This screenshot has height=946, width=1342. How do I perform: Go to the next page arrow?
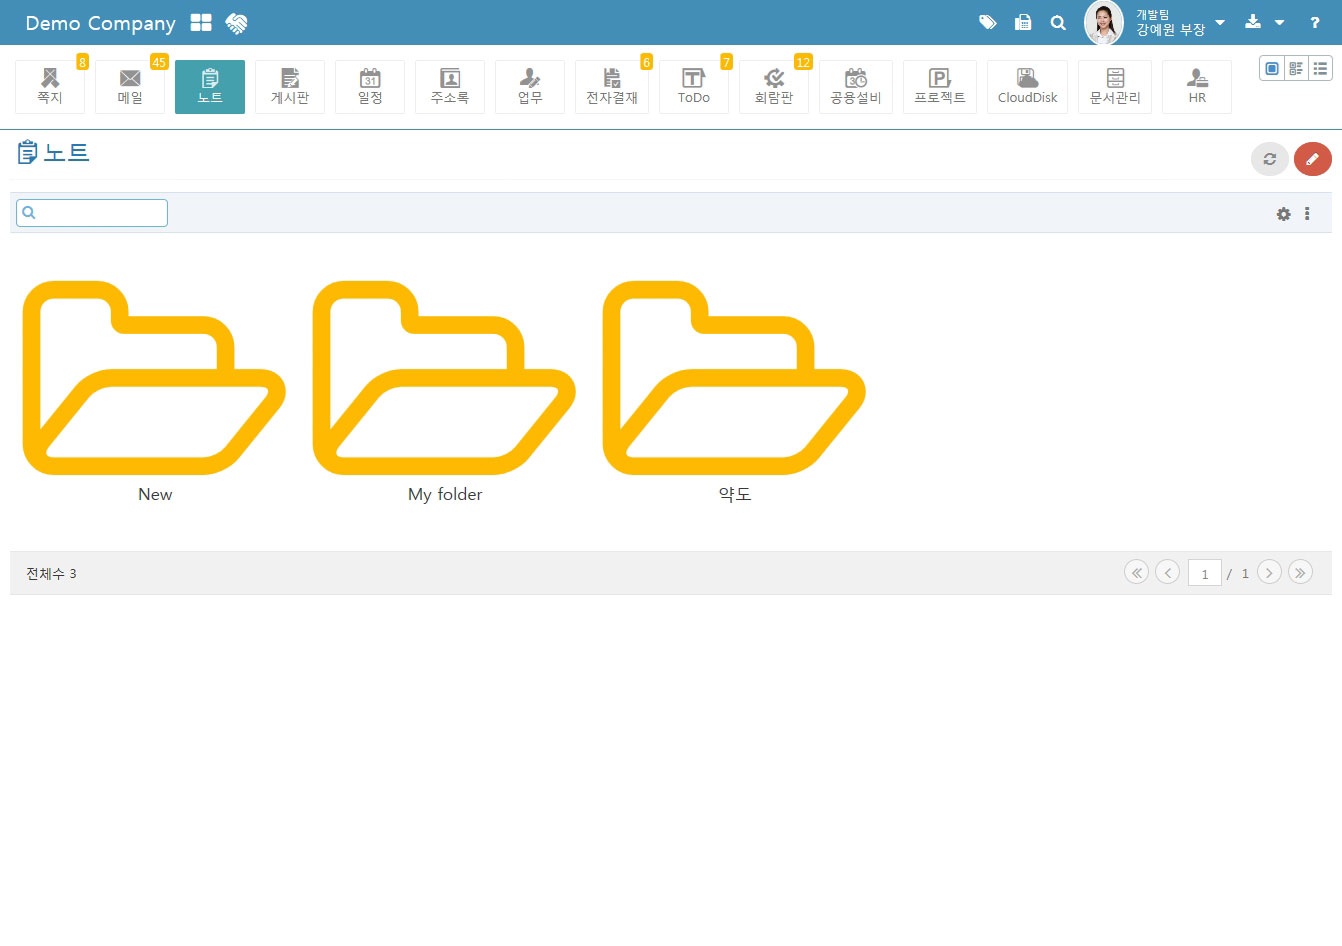point(1269,573)
